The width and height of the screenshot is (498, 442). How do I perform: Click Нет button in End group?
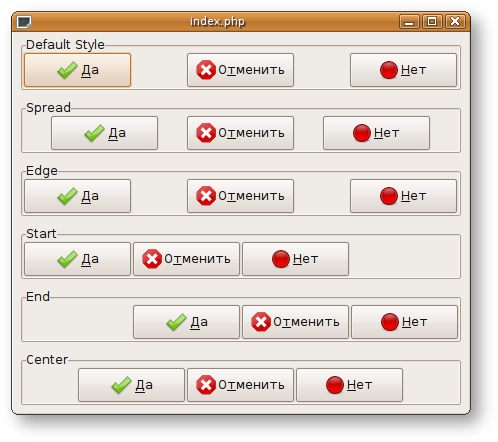pyautogui.click(x=404, y=322)
